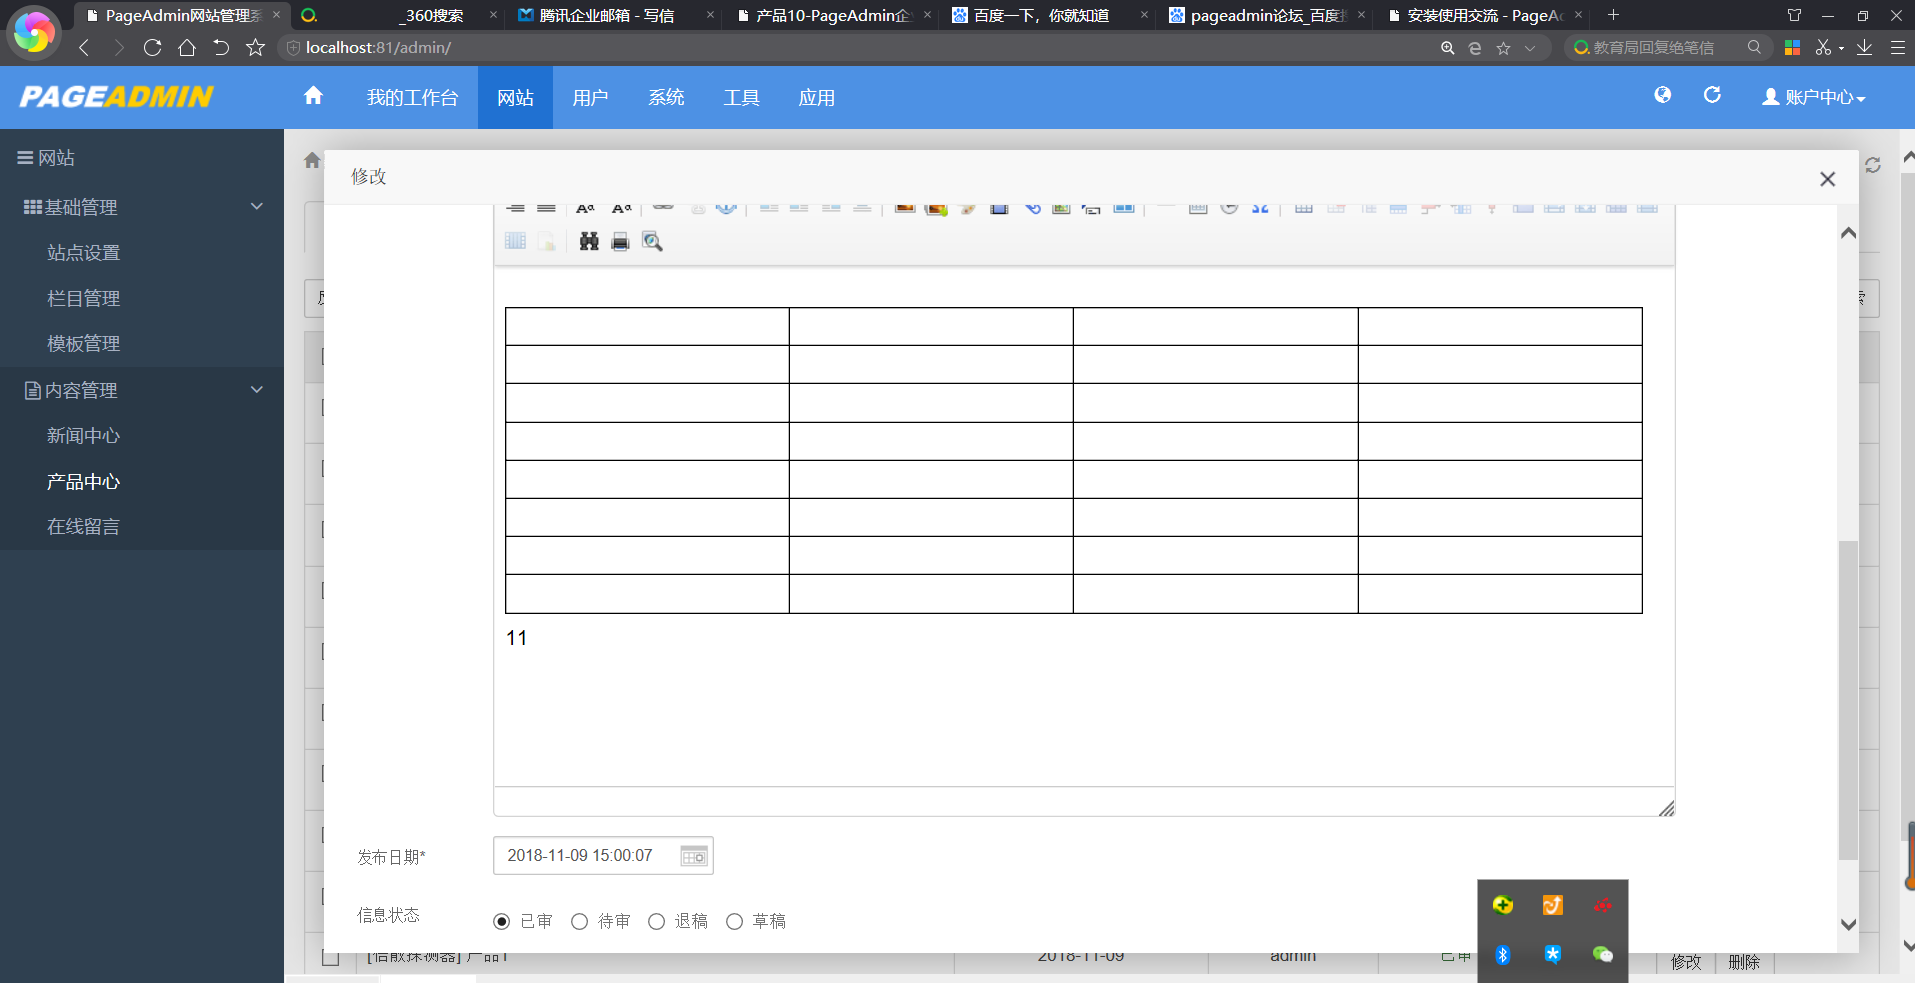Click the browser home button
The height and width of the screenshot is (983, 1915).
(186, 47)
